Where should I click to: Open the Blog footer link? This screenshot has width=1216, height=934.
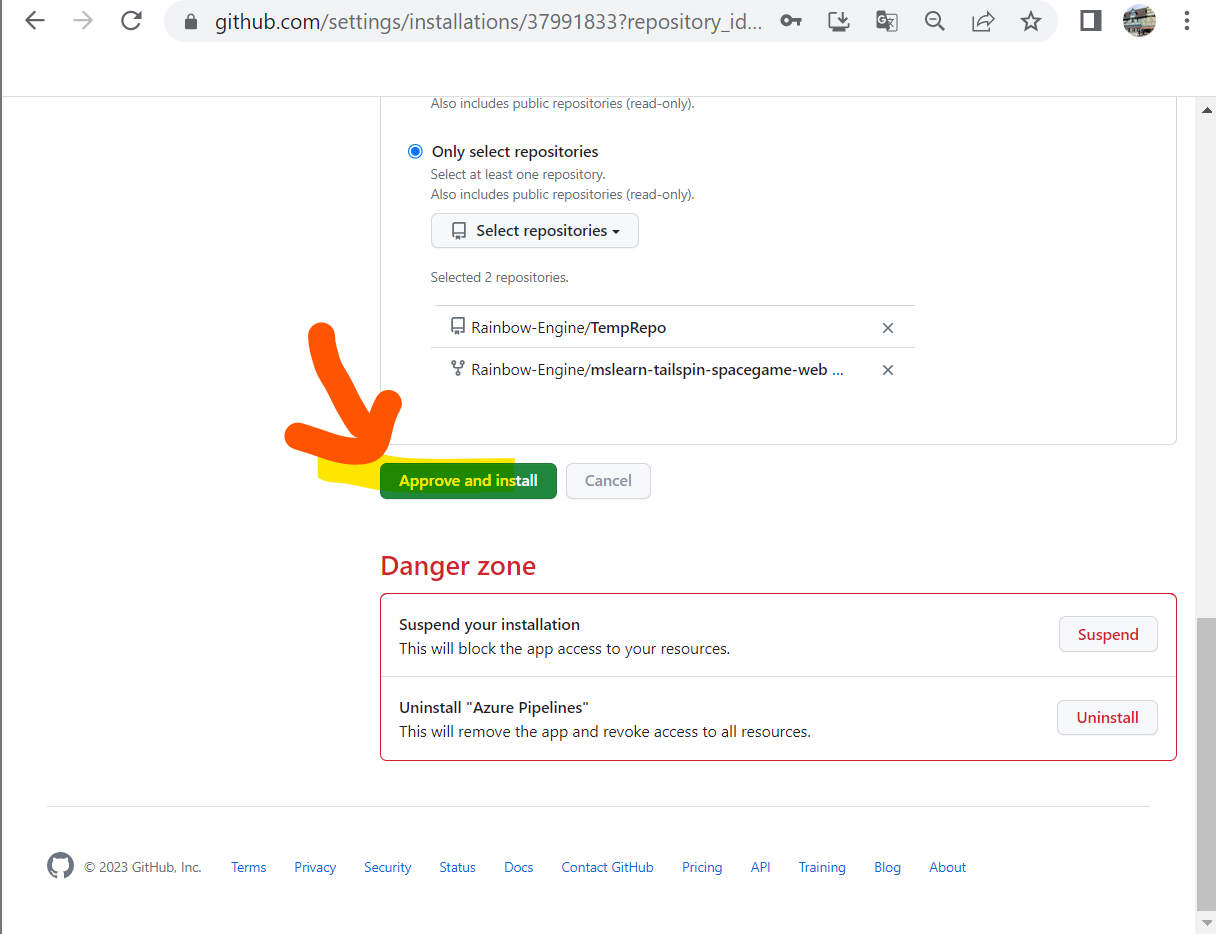coord(887,867)
